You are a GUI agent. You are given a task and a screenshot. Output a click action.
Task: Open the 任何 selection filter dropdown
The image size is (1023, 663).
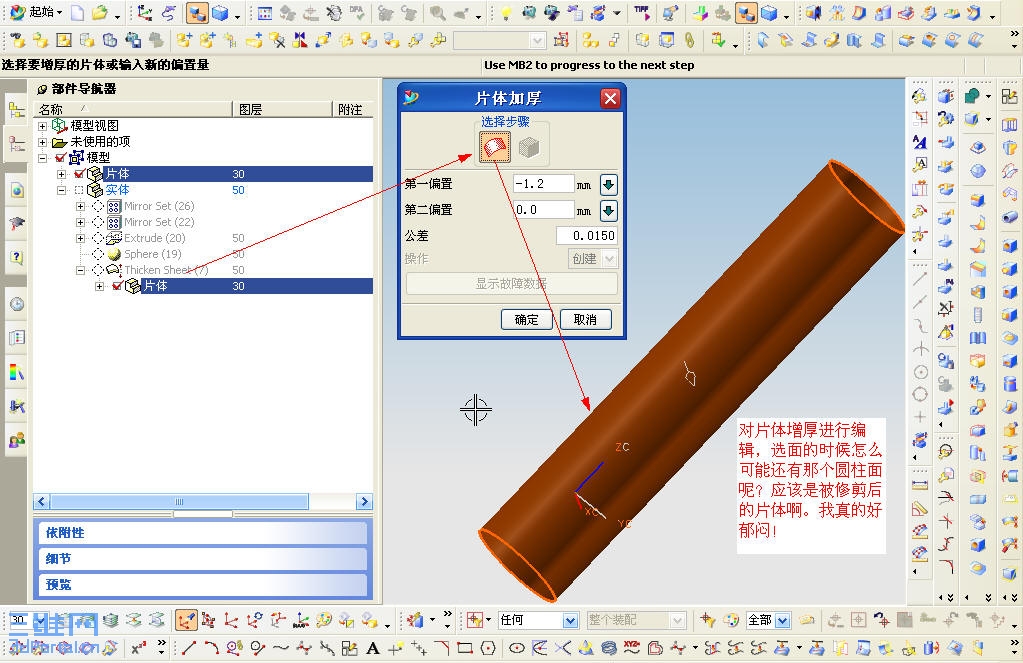click(570, 620)
